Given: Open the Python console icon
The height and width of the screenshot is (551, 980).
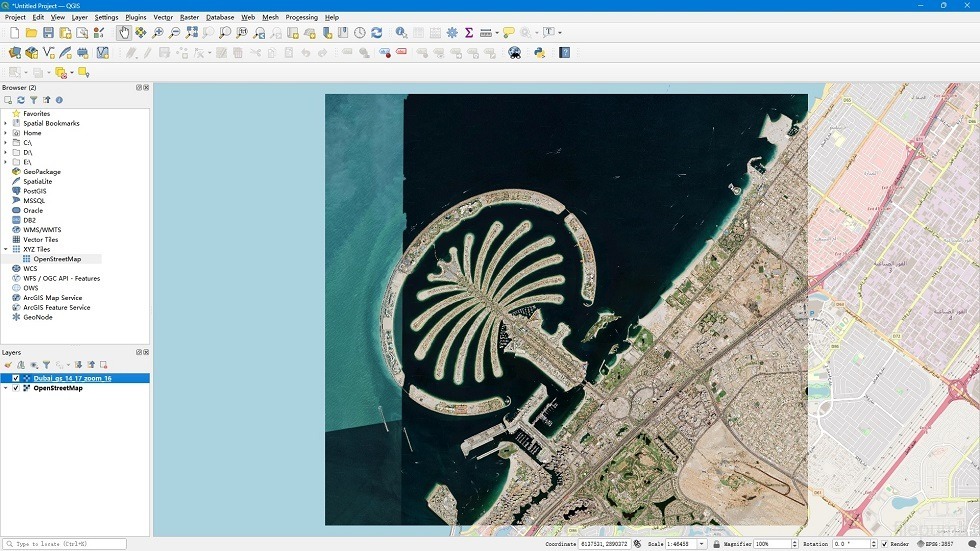Looking at the screenshot, I should (540, 52).
